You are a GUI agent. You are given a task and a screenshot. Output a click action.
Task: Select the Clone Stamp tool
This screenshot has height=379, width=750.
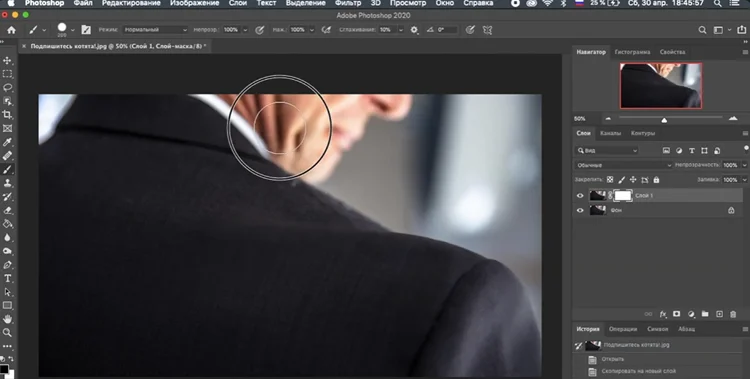[8, 183]
